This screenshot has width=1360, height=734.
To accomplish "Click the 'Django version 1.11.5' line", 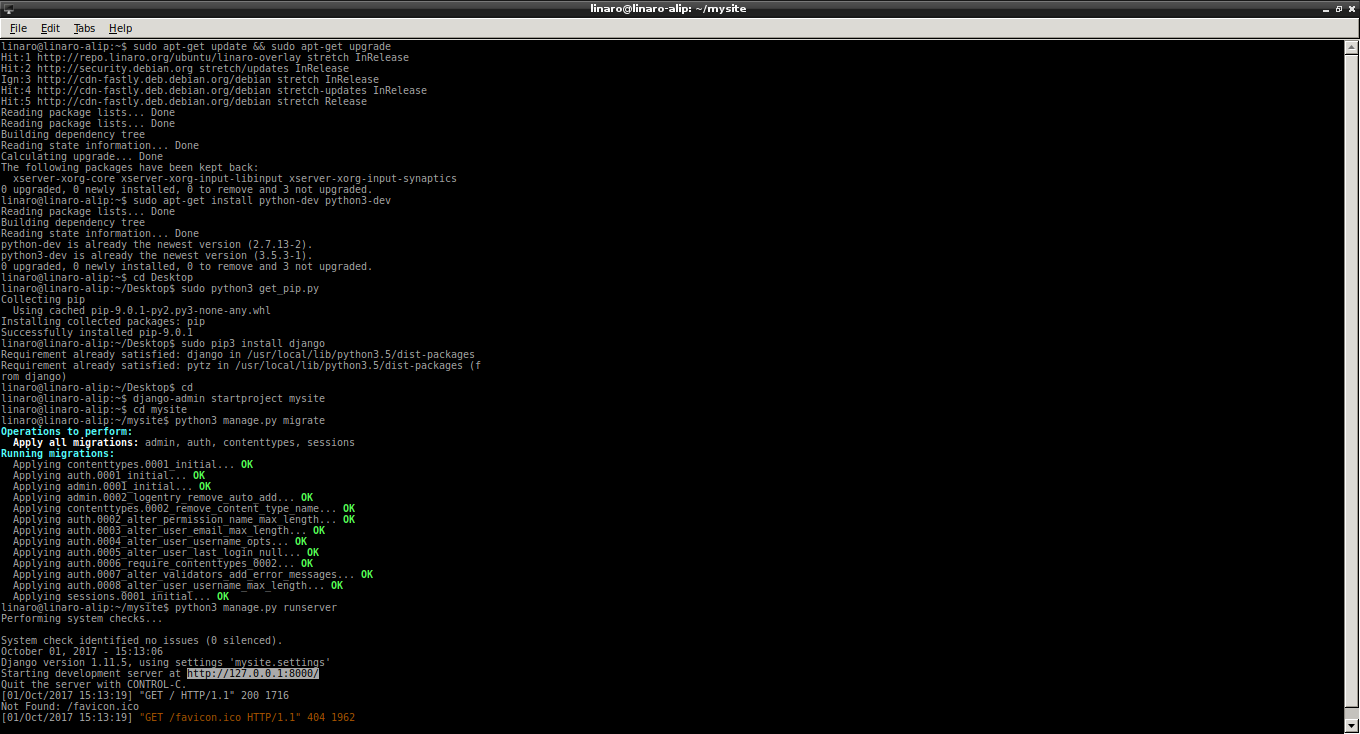I will click(166, 663).
